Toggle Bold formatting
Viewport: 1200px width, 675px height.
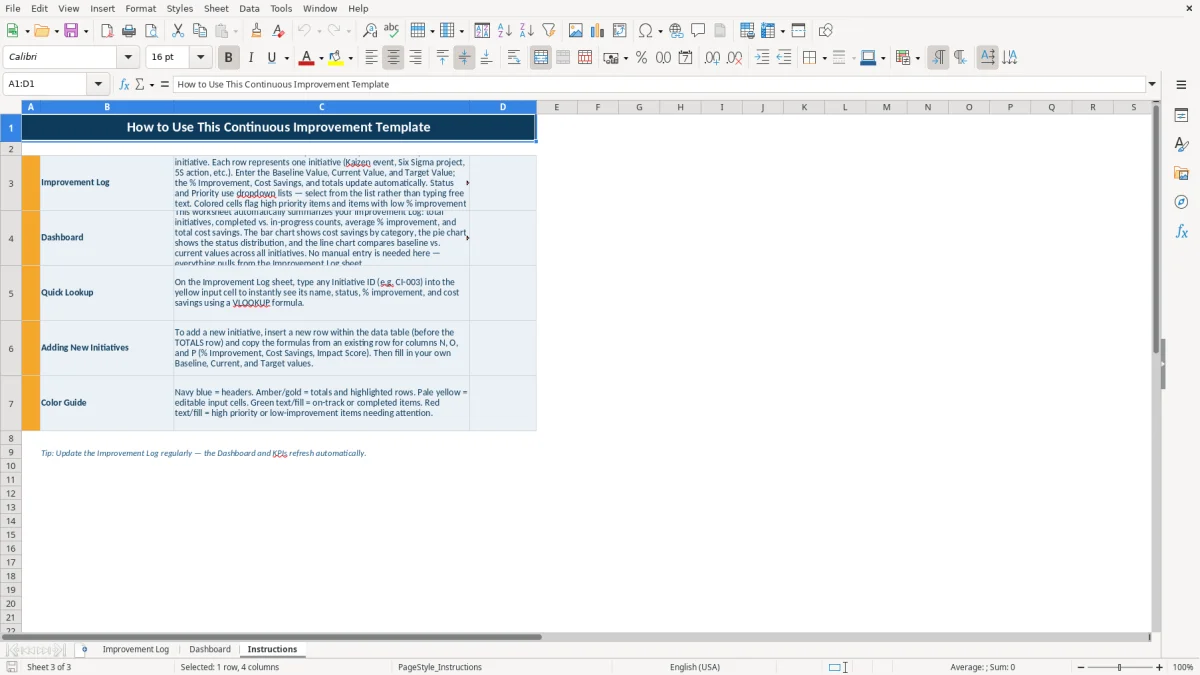tap(229, 58)
